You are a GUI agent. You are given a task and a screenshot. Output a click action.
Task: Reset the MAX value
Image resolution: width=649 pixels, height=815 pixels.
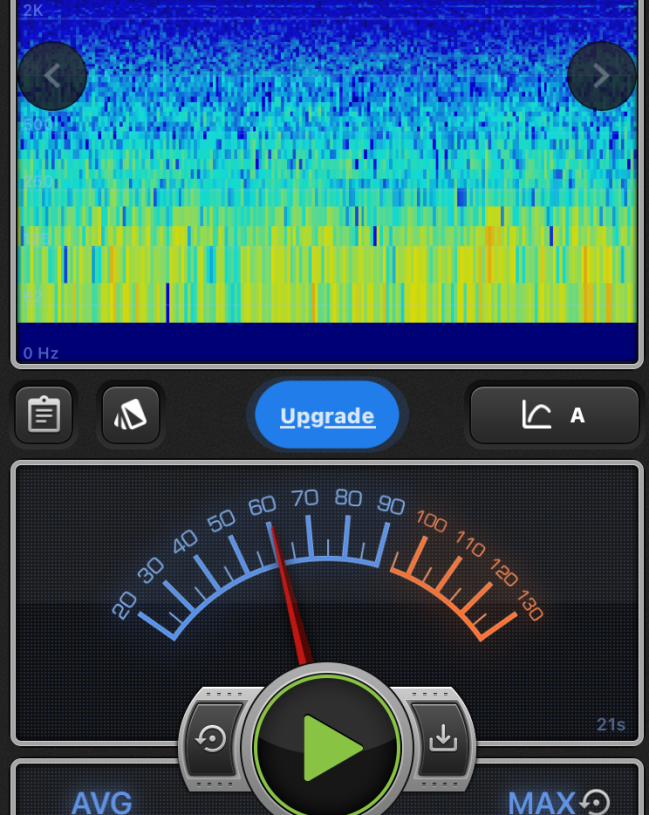tap(596, 802)
